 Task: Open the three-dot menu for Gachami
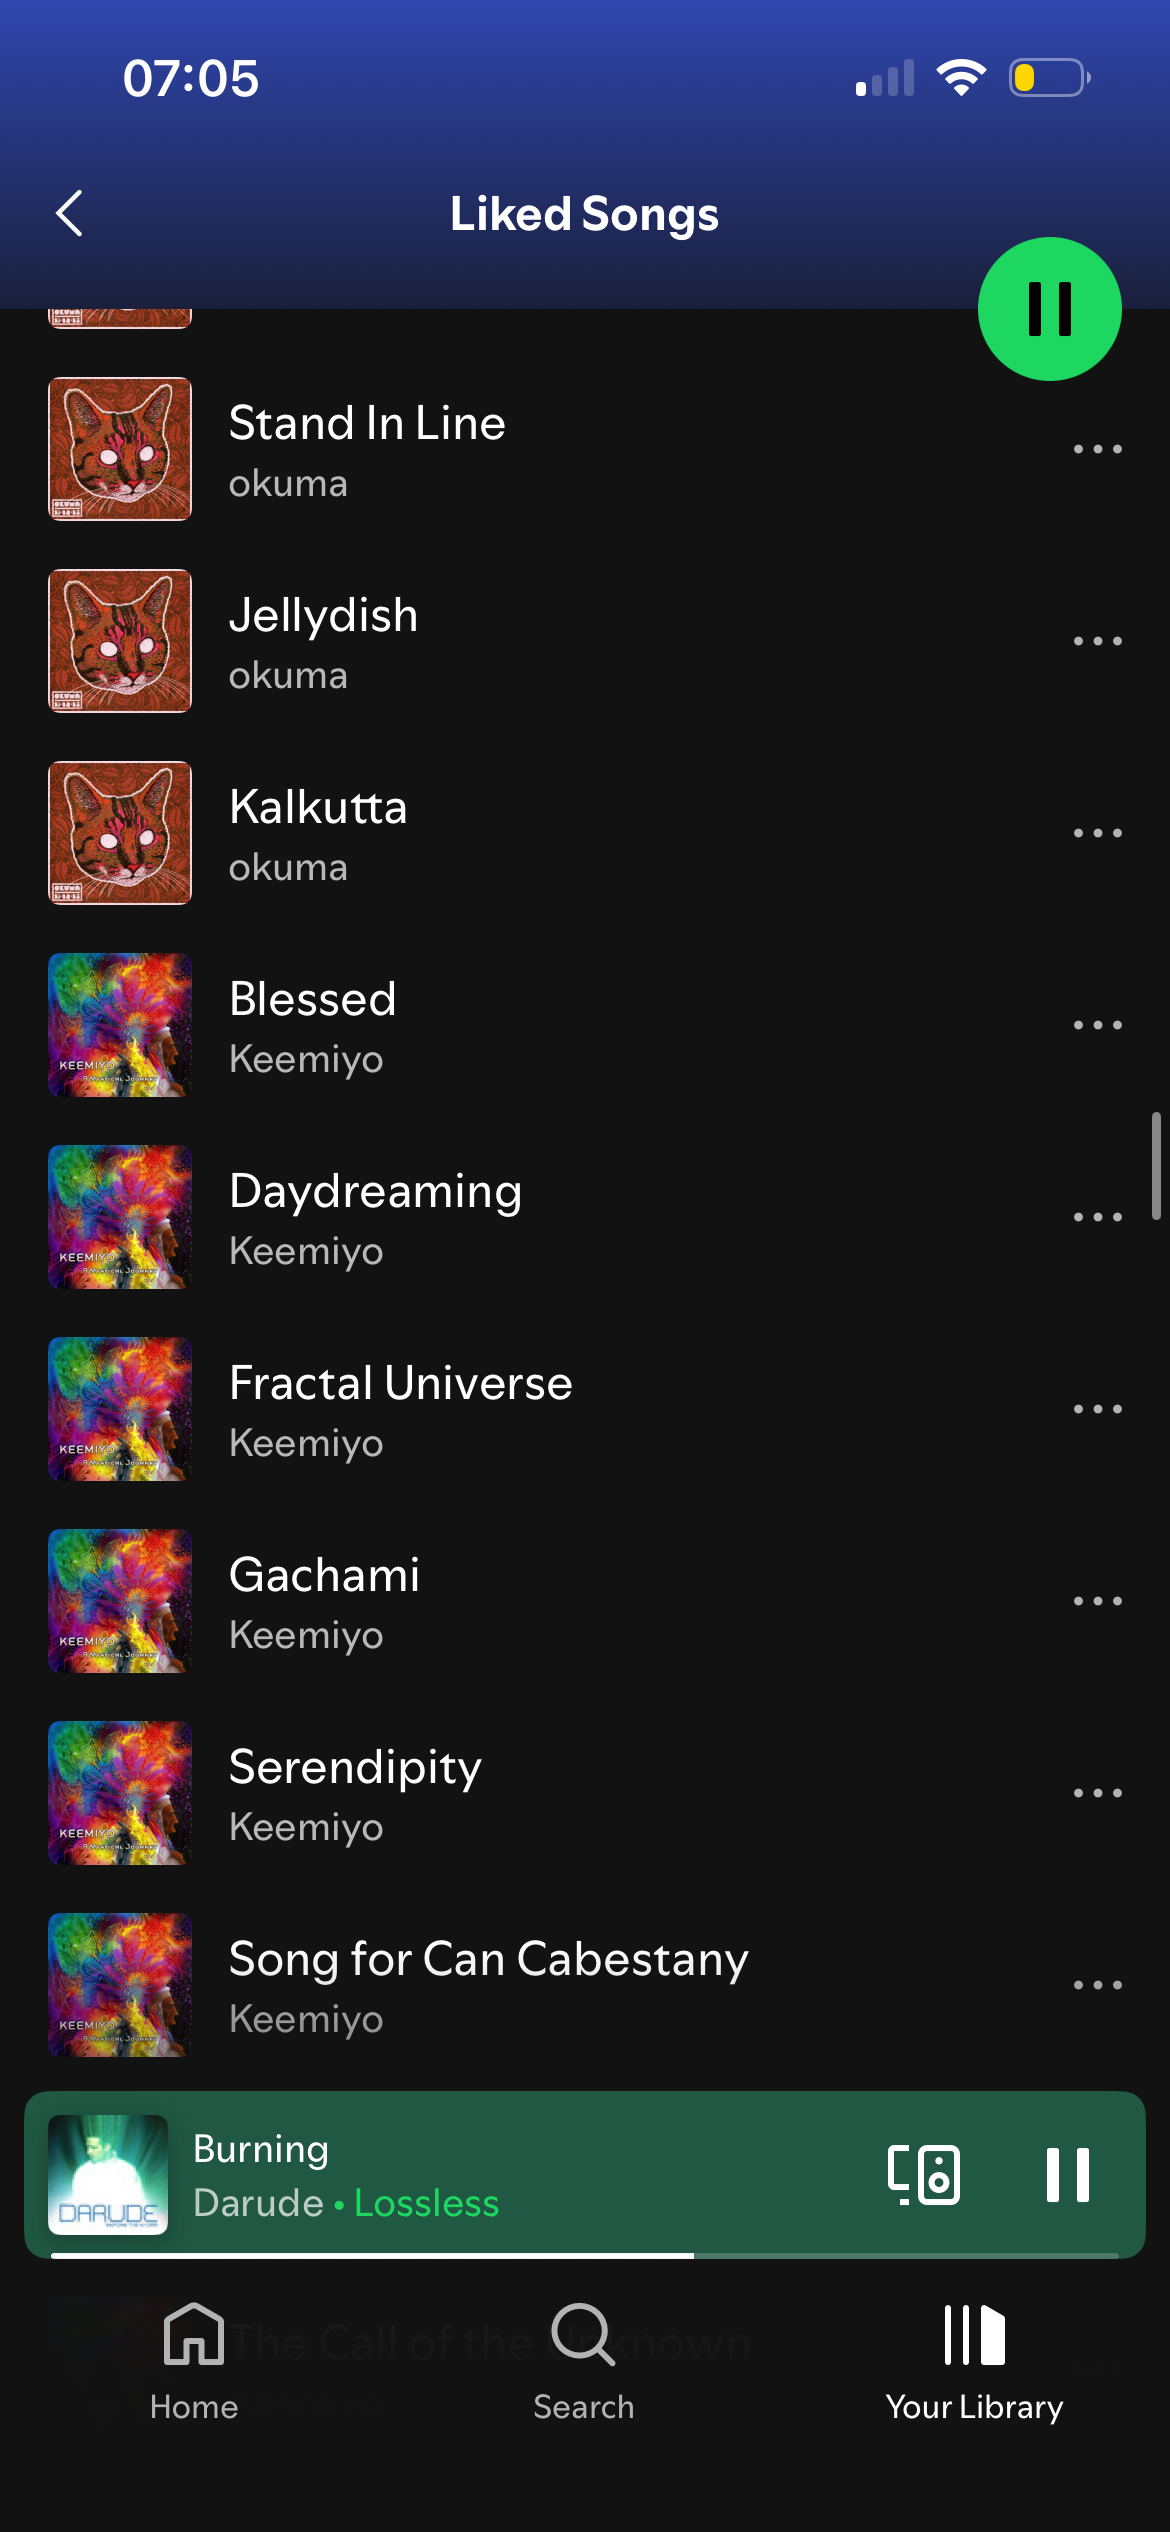pos(1097,1601)
